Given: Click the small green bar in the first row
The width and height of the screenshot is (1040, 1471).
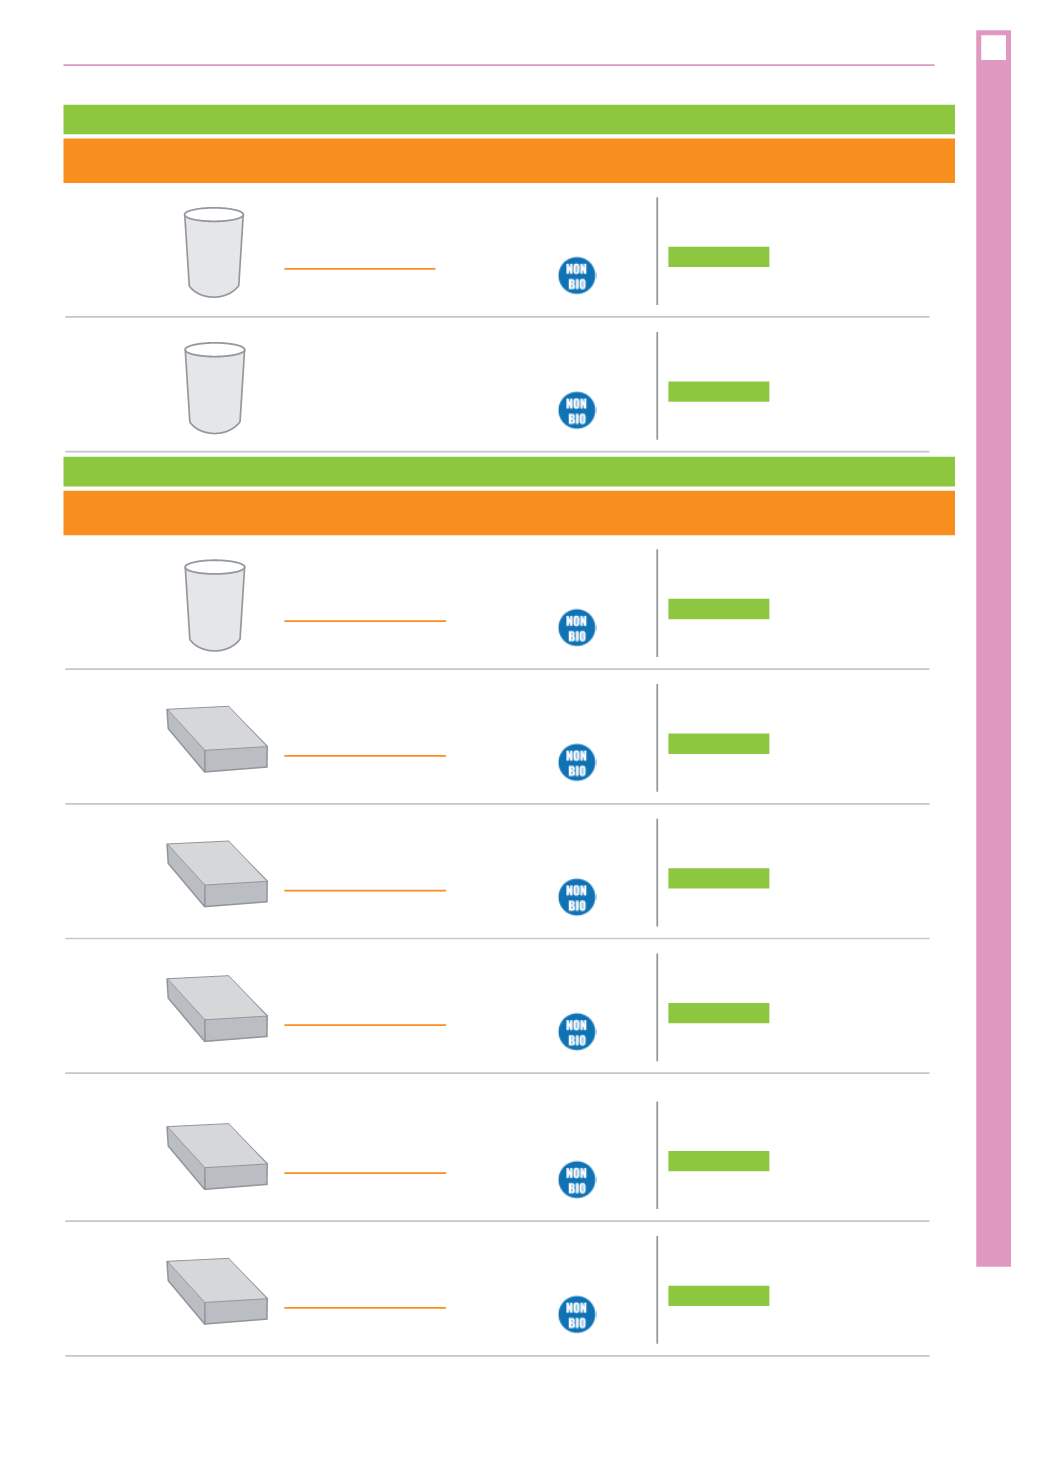Looking at the screenshot, I should pos(719,257).
